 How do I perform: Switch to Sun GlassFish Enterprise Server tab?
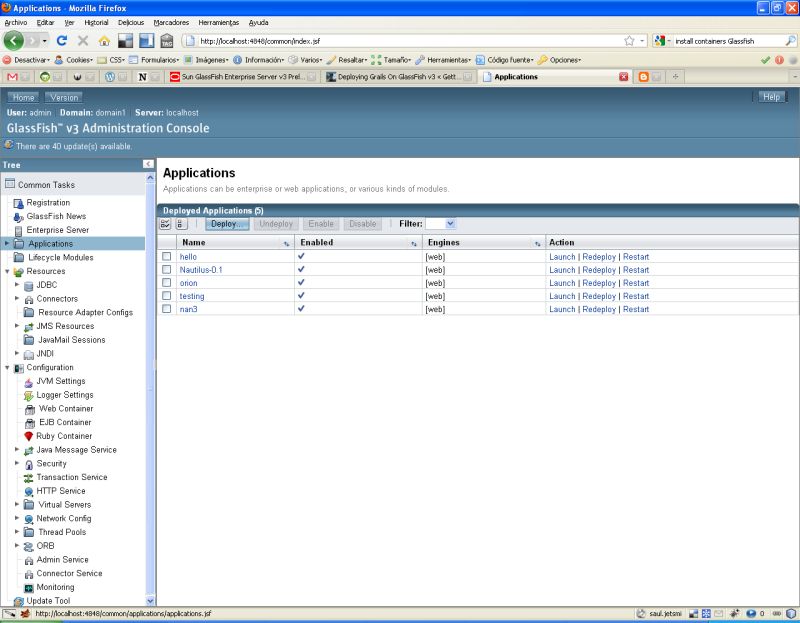[242, 77]
